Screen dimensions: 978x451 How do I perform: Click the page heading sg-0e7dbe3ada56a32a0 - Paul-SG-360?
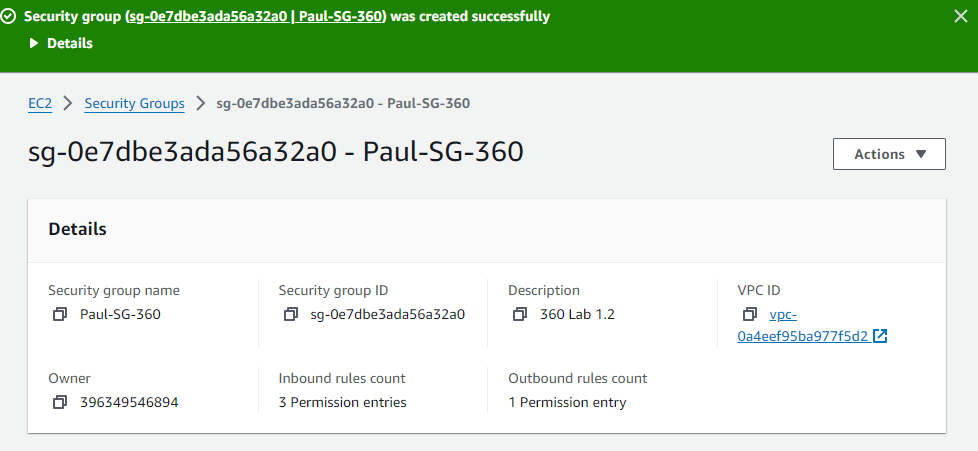[276, 153]
